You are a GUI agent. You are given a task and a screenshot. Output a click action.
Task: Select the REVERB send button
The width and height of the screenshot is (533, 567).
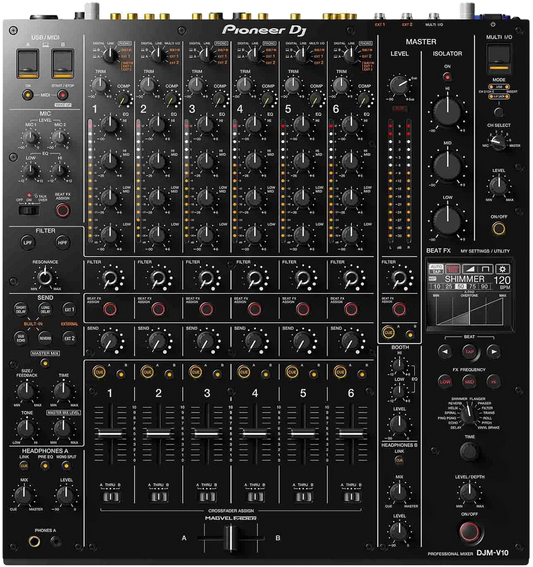(45, 338)
